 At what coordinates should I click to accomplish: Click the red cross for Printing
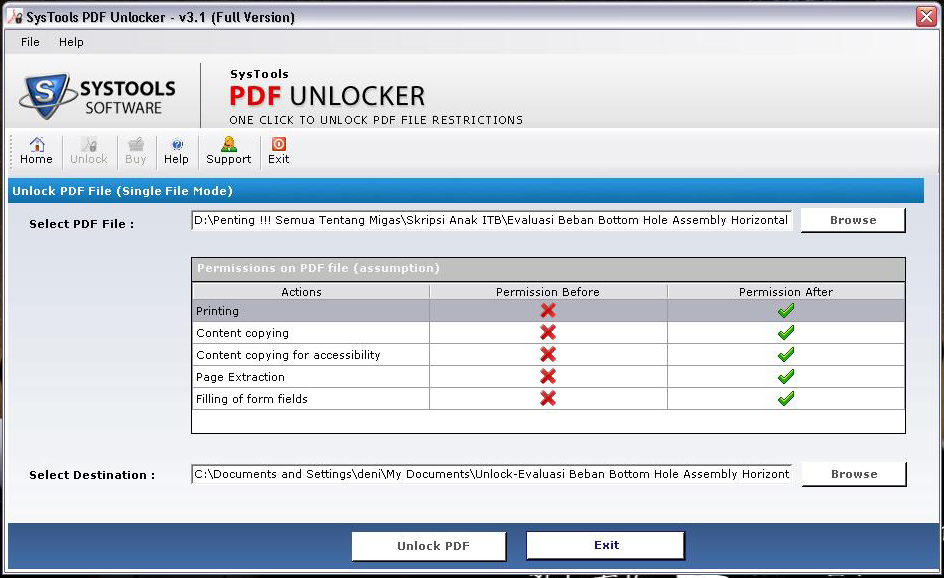click(548, 311)
